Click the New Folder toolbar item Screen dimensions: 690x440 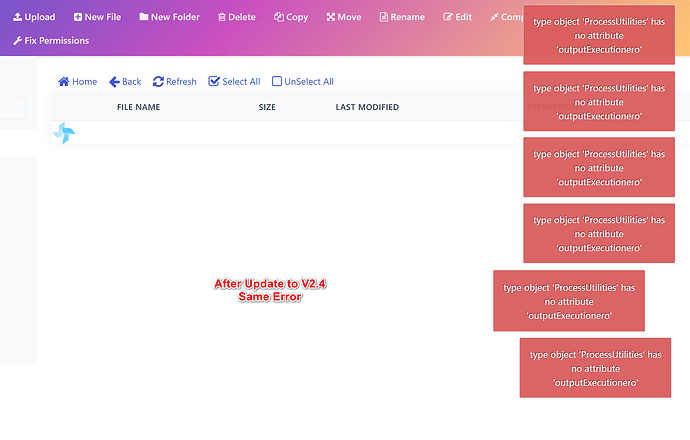coord(169,17)
